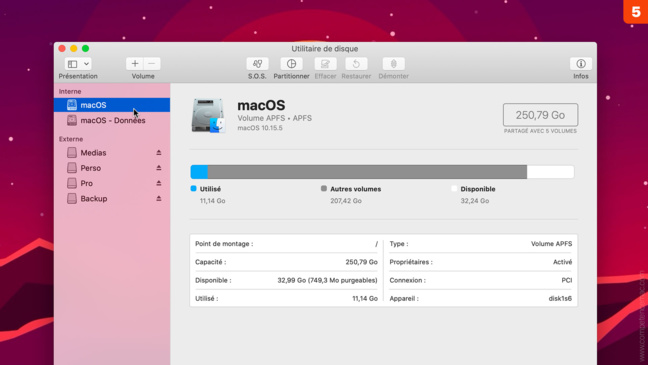Click the white Disponible bar segment
648x365 pixels.
click(x=550, y=172)
